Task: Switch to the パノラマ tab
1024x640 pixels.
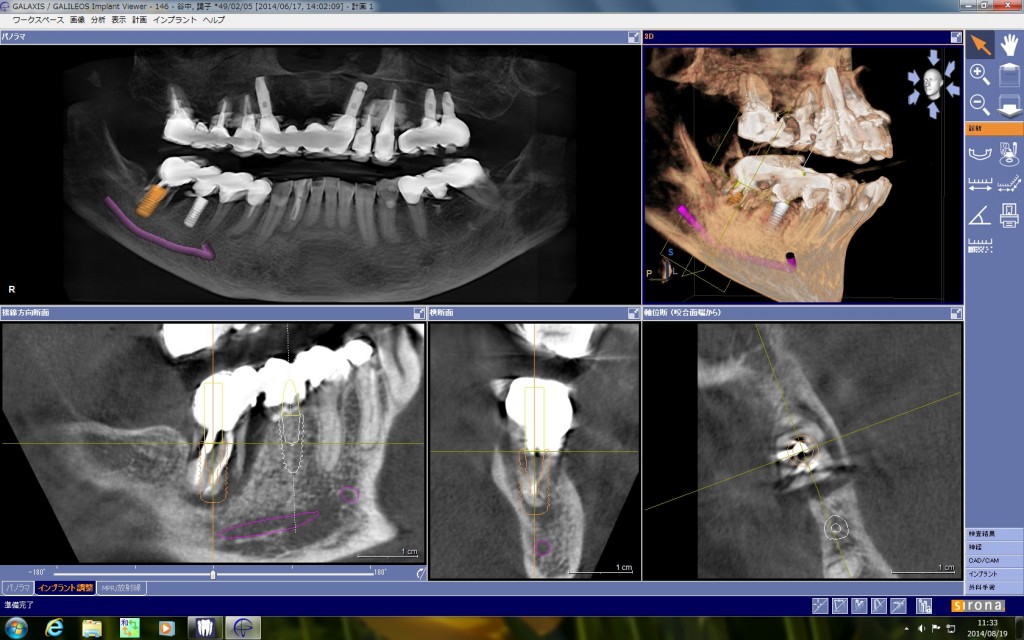Action: click(x=17, y=588)
